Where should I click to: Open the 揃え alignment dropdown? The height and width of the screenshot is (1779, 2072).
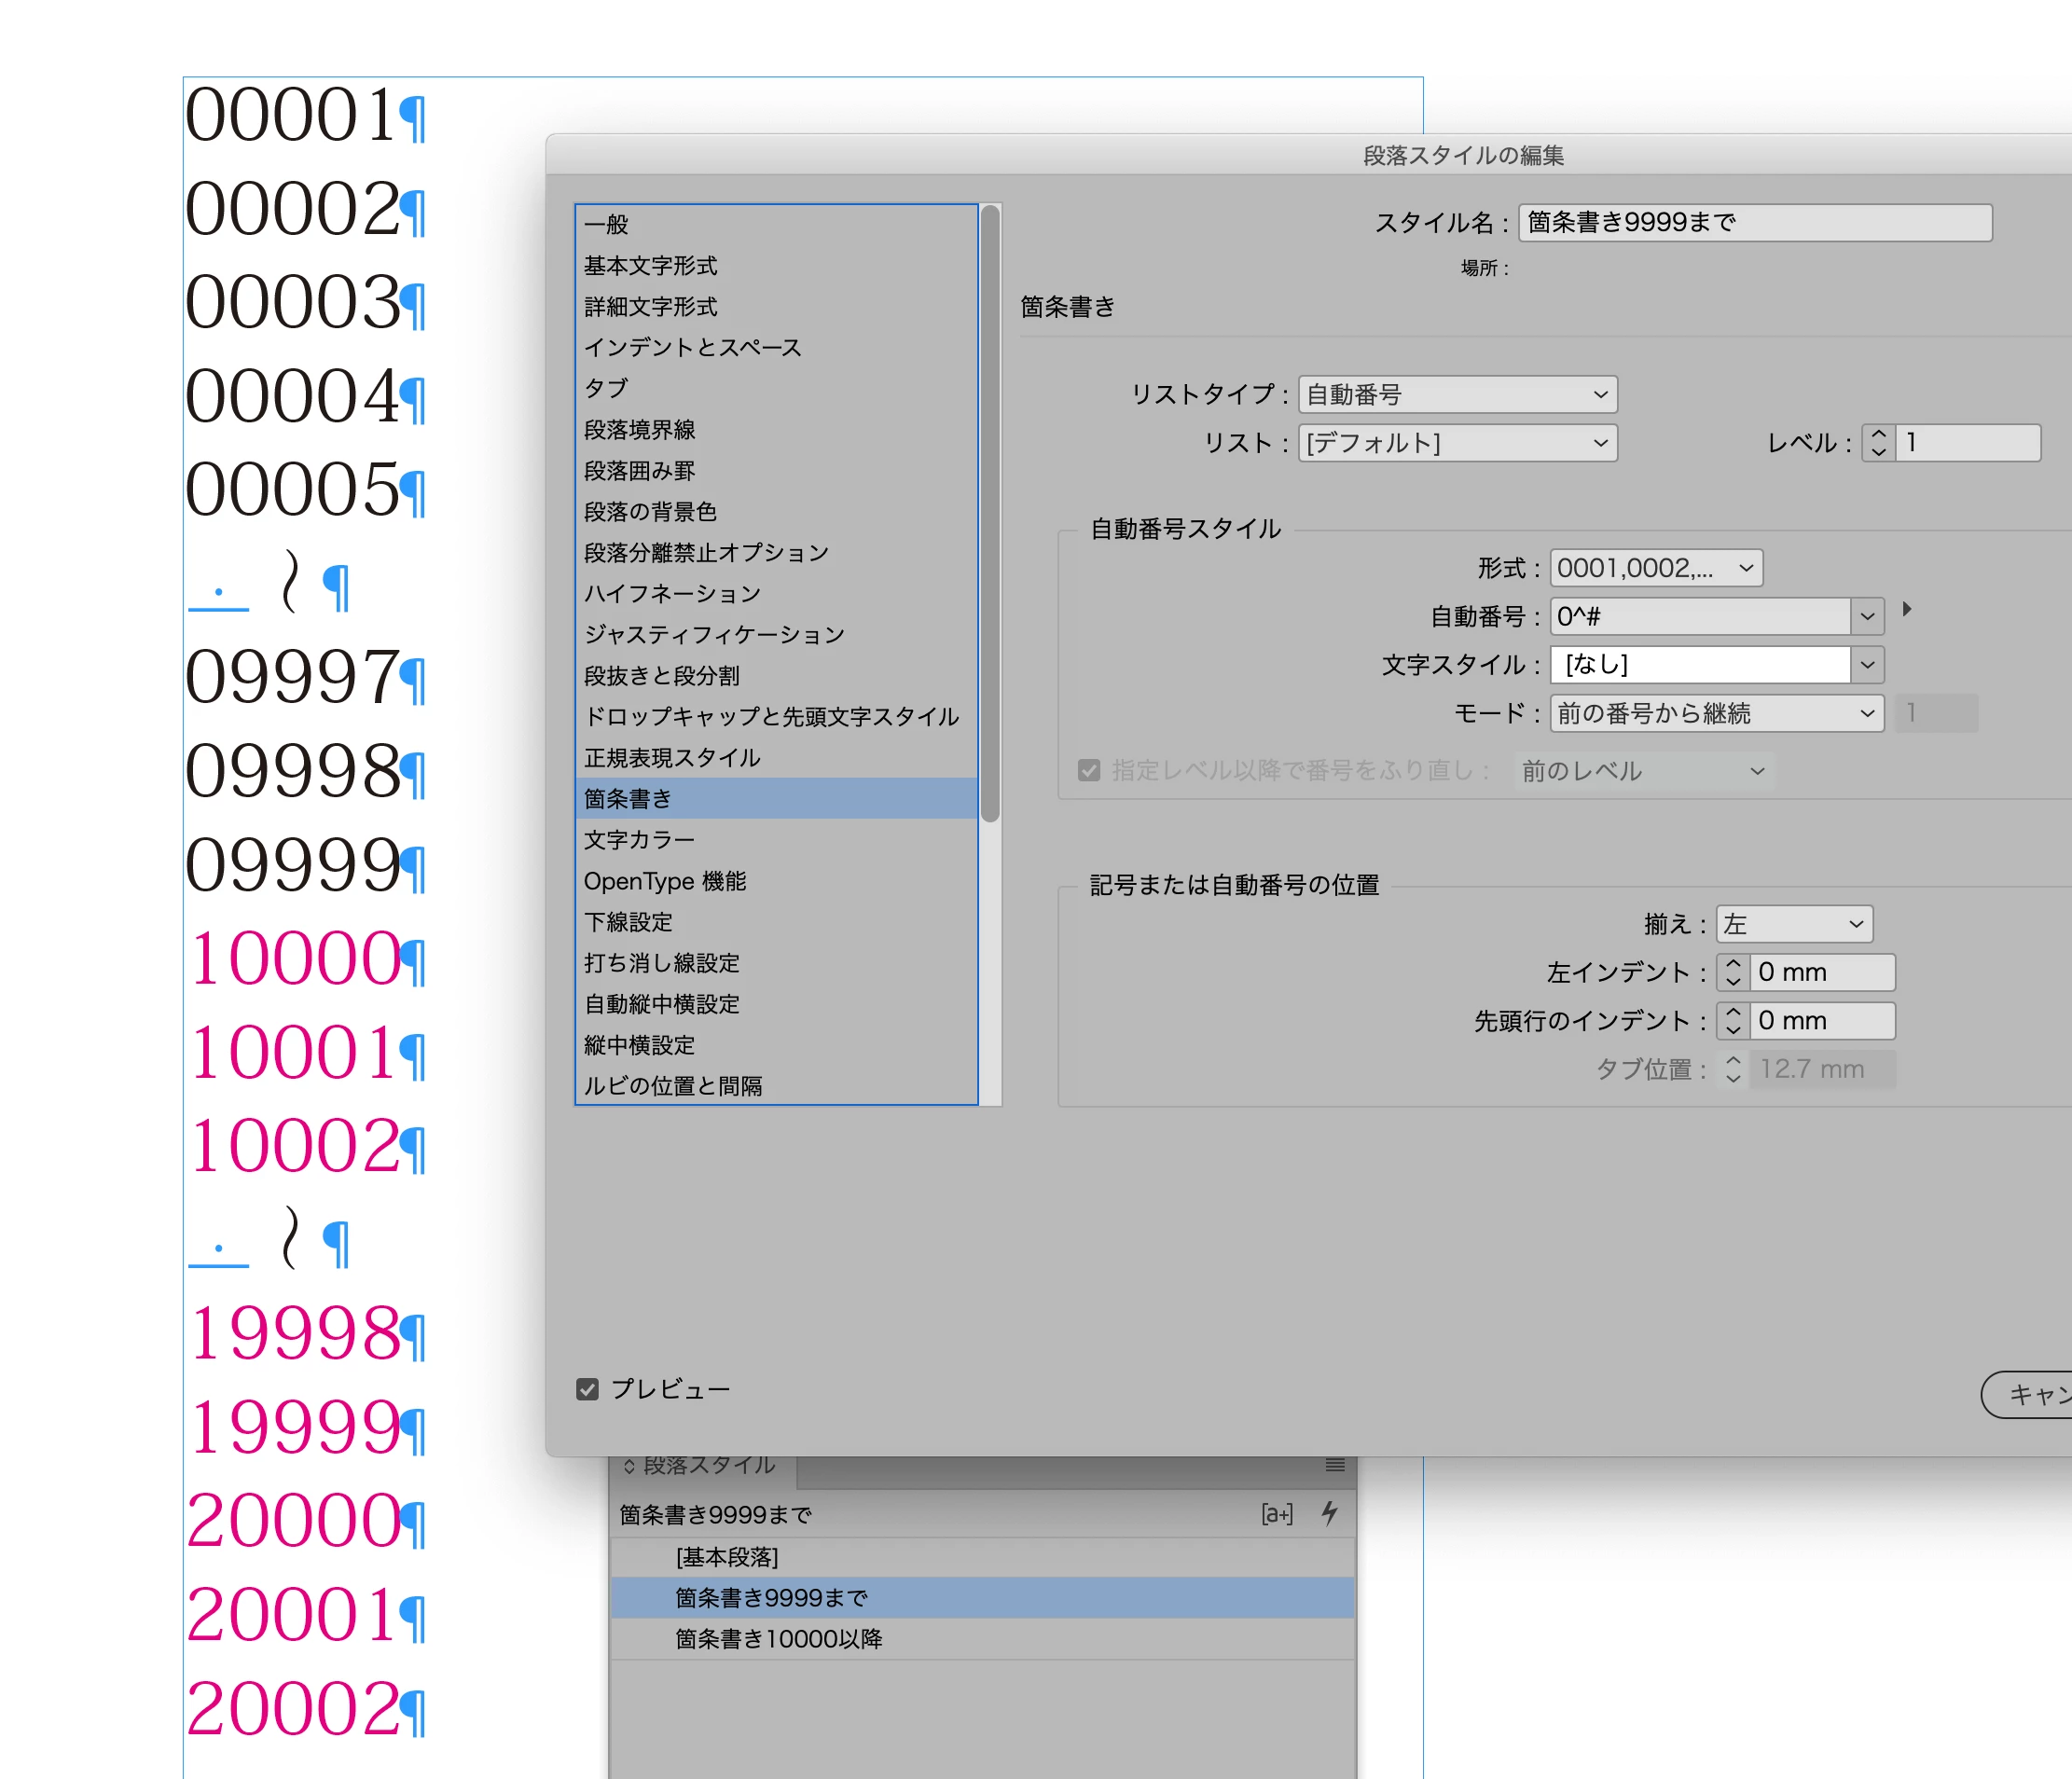click(1793, 924)
